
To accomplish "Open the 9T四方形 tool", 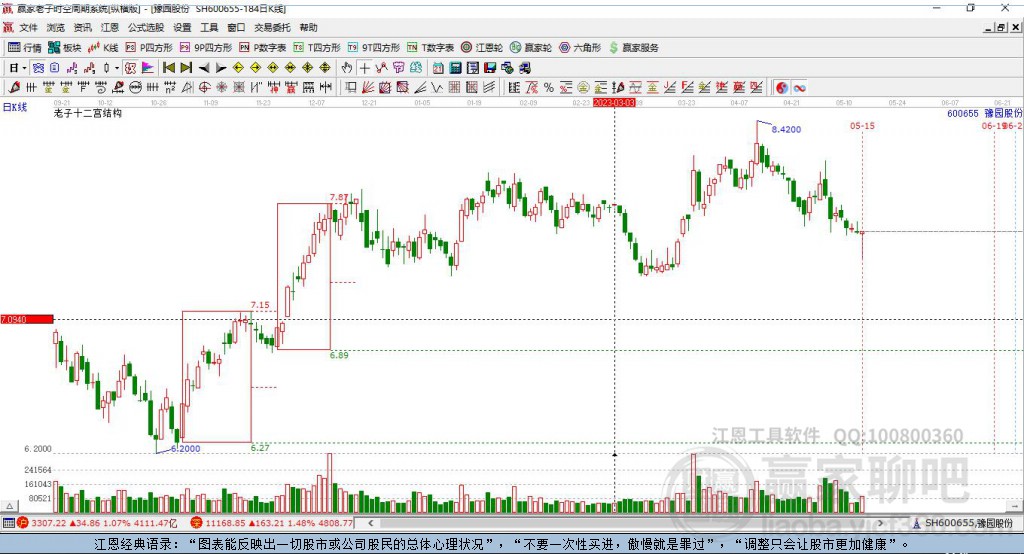I will tap(374, 48).
